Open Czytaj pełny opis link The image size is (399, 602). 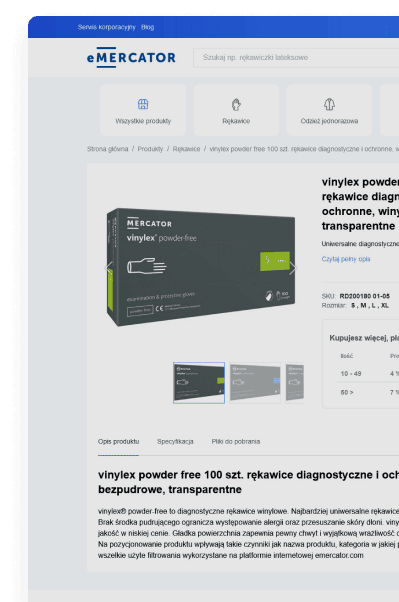point(346,259)
